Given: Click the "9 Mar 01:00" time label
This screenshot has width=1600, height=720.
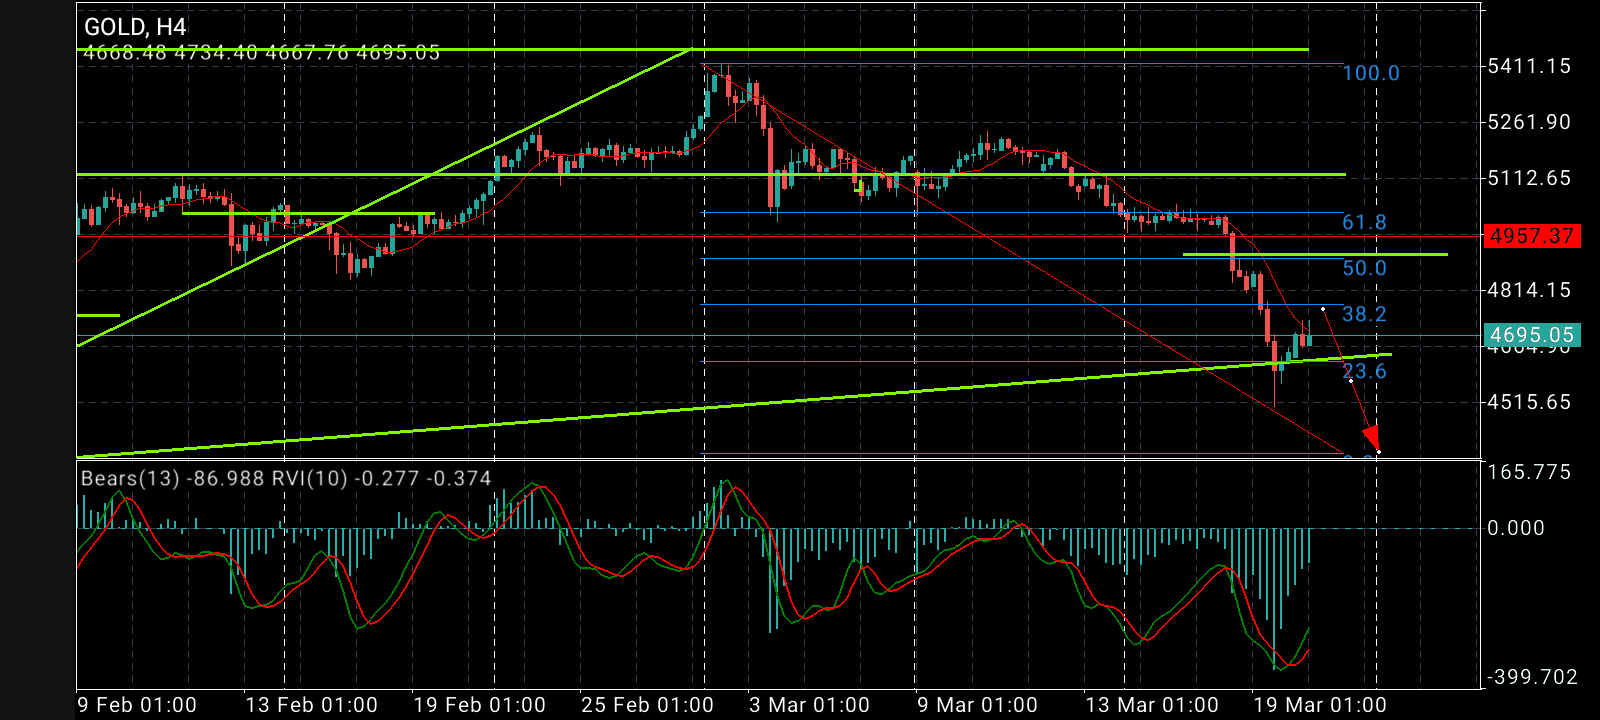Looking at the screenshot, I should [x=977, y=705].
